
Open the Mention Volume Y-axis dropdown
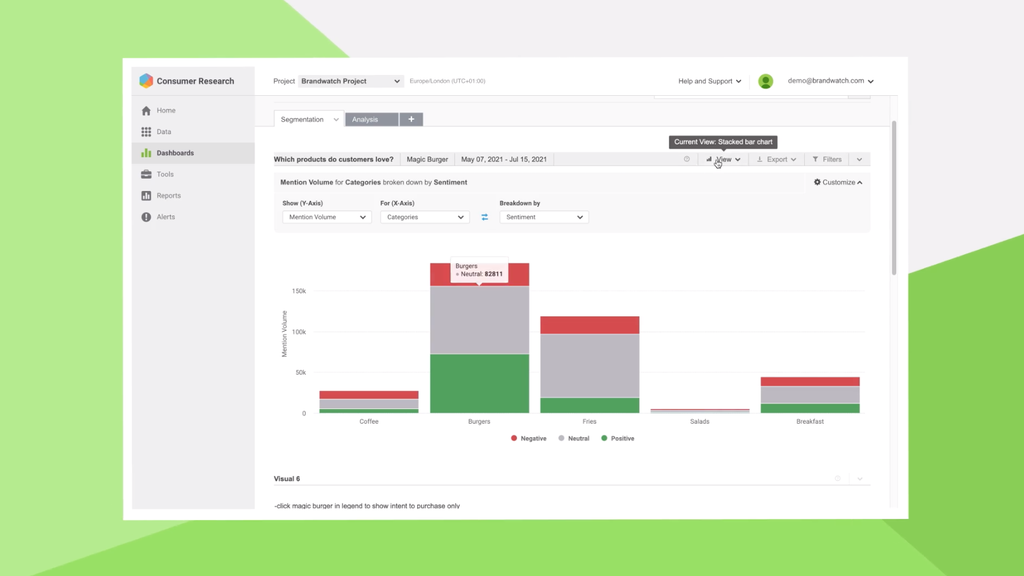327,217
